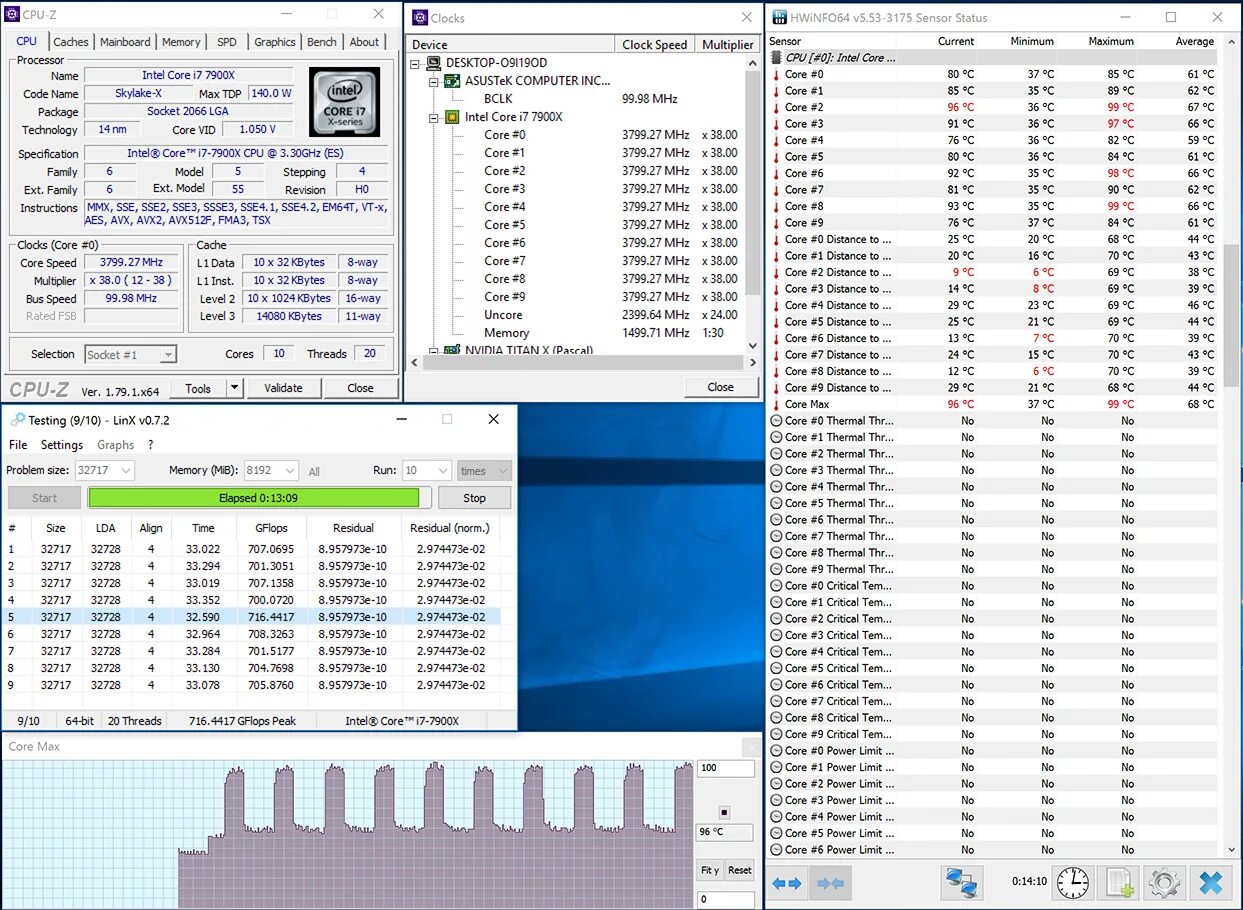Switch to the Caches tab in CPU-Z
This screenshot has height=910, width=1243.
[x=71, y=42]
